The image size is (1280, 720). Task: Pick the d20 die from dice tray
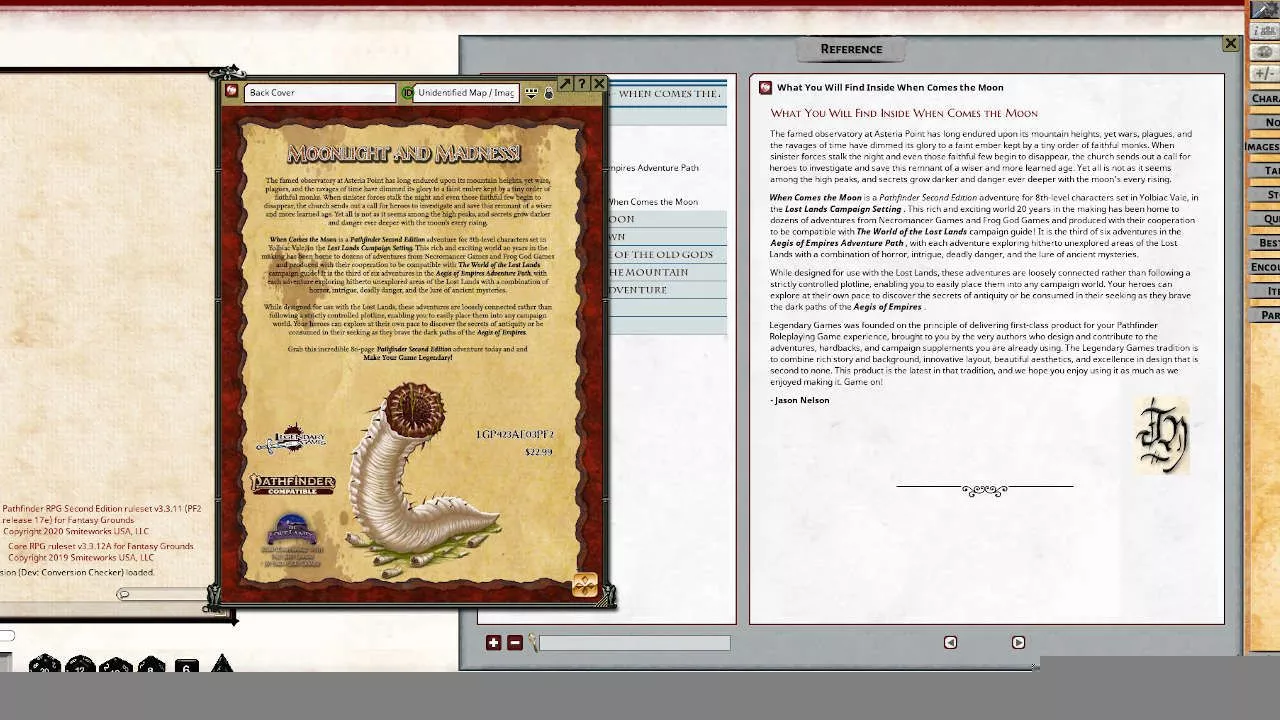pyautogui.click(x=44, y=664)
